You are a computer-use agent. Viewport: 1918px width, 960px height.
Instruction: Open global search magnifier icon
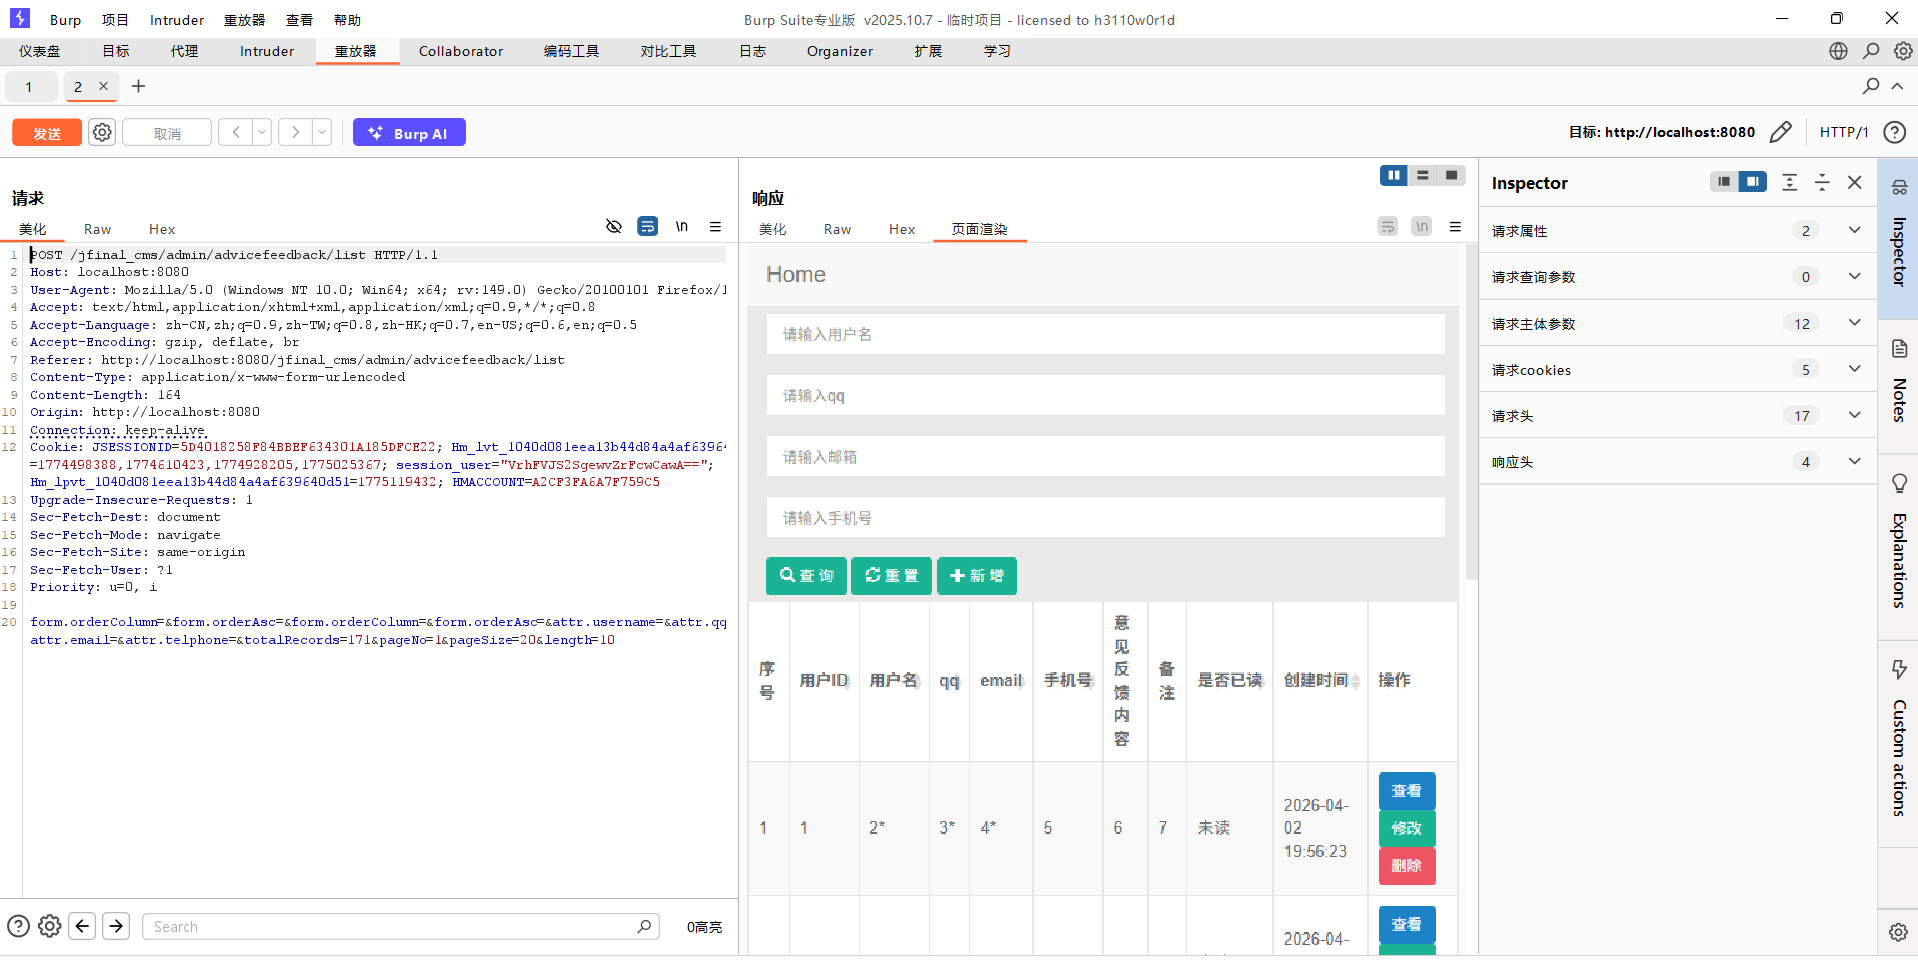coord(1871,51)
